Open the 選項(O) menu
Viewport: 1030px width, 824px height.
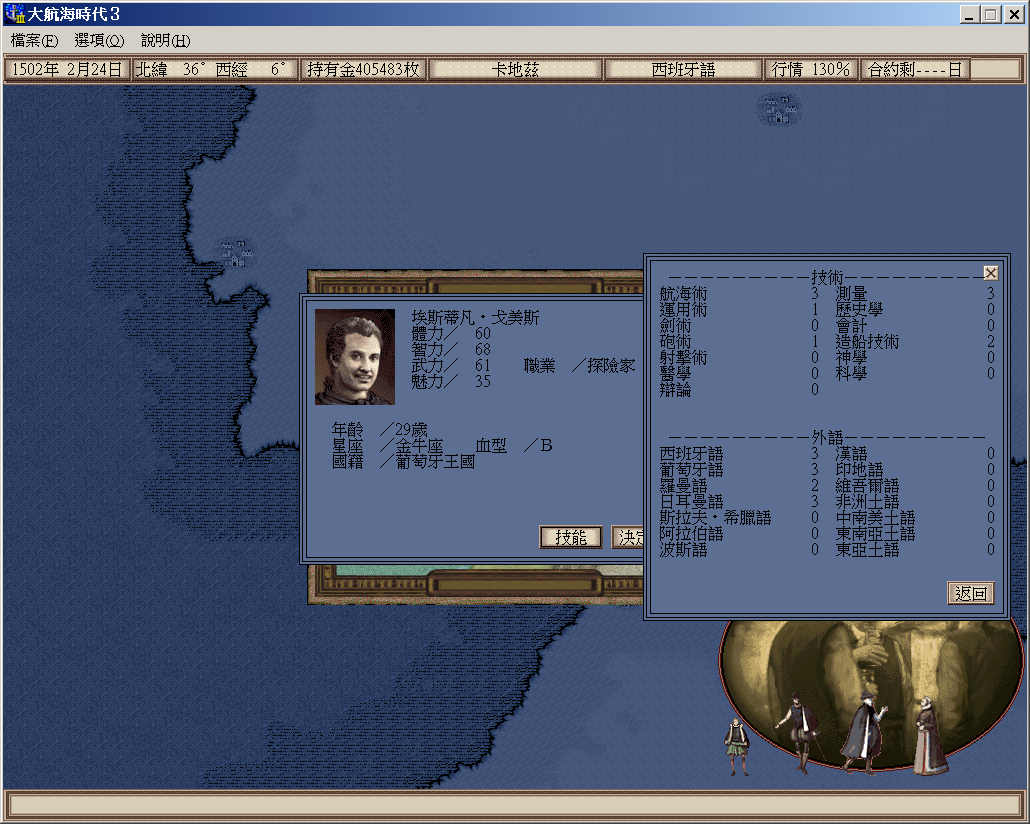[99, 41]
